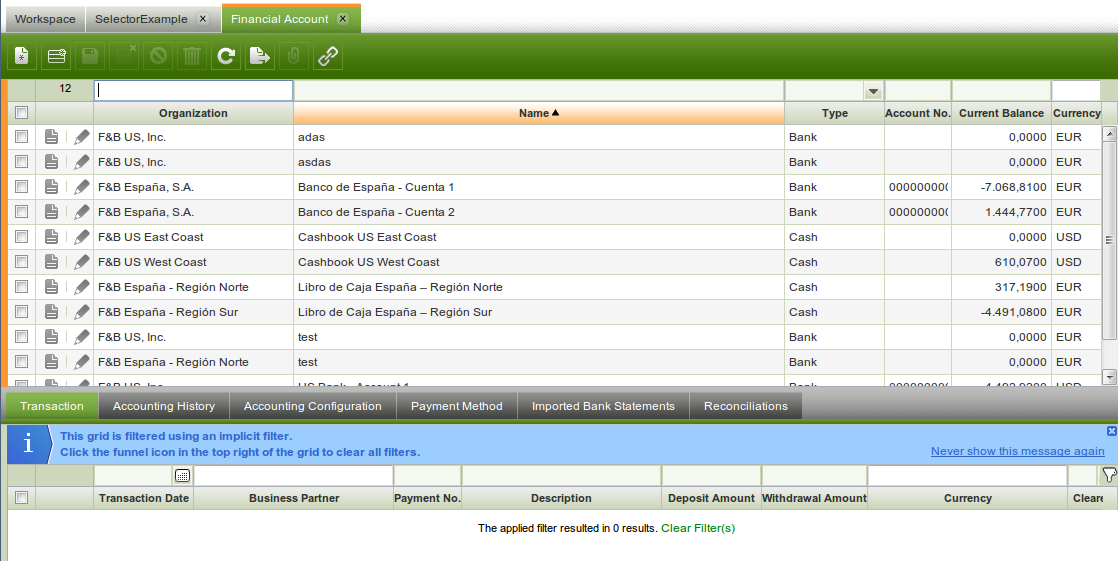This screenshot has width=1118, height=561.
Task: Click the Business Partner filter field
Action: click(293, 475)
